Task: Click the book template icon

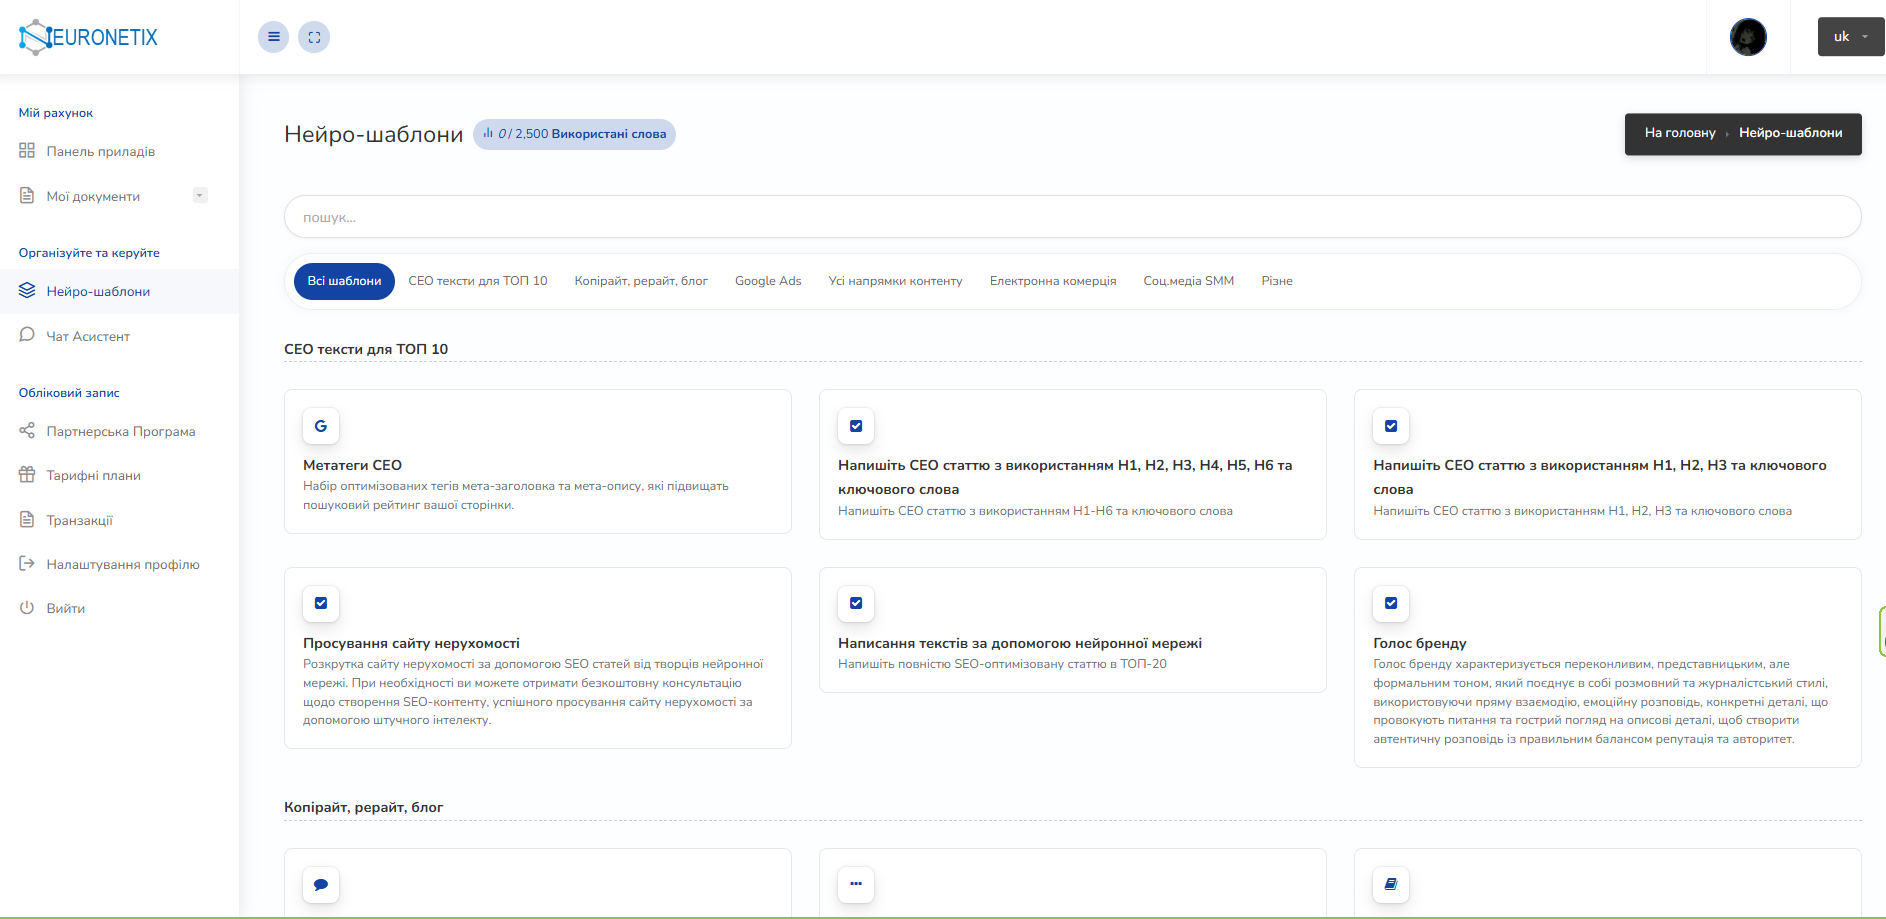Action: [1390, 885]
